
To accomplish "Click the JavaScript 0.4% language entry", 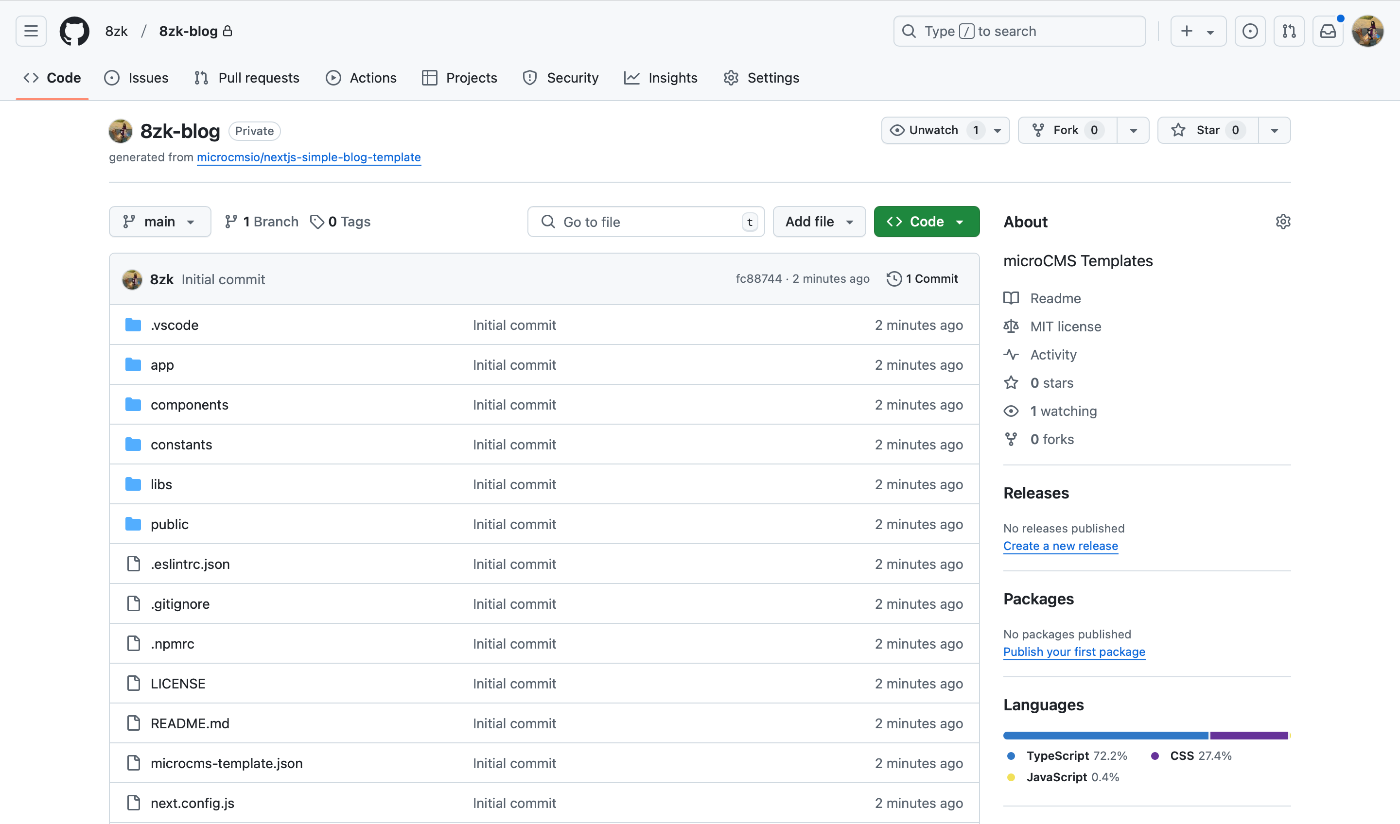I will tap(1063, 777).
